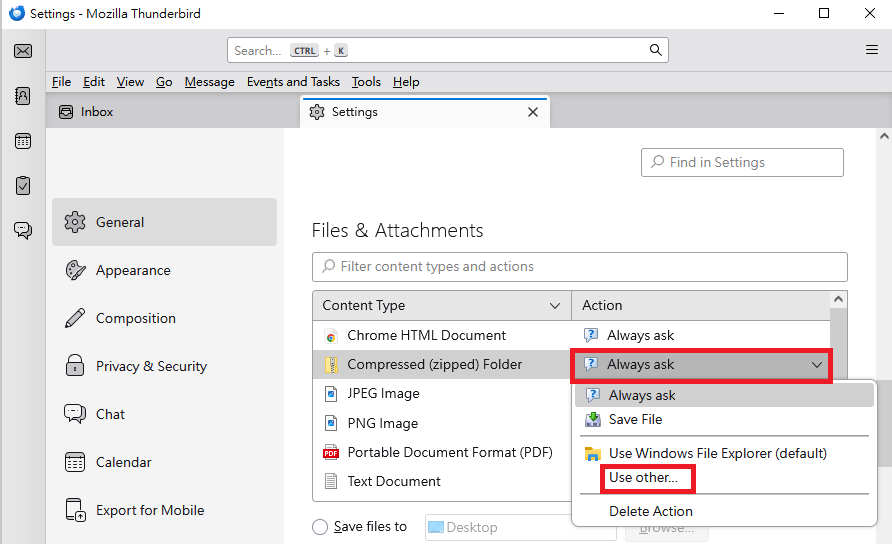Open Privacy & Security settings
The width and height of the screenshot is (892, 544).
pos(151,366)
